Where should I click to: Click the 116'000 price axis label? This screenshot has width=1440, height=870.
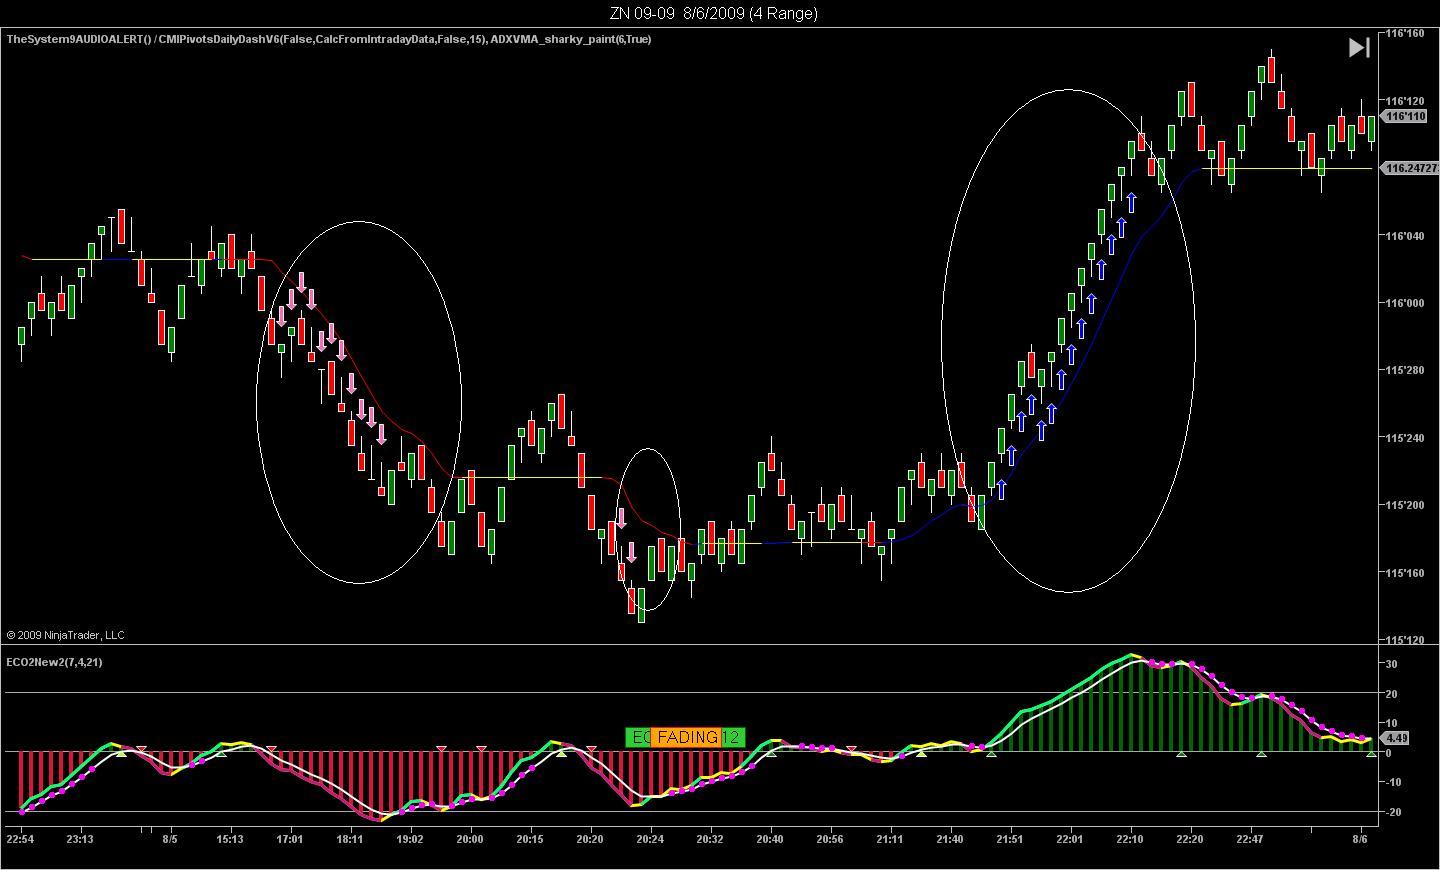1405,303
